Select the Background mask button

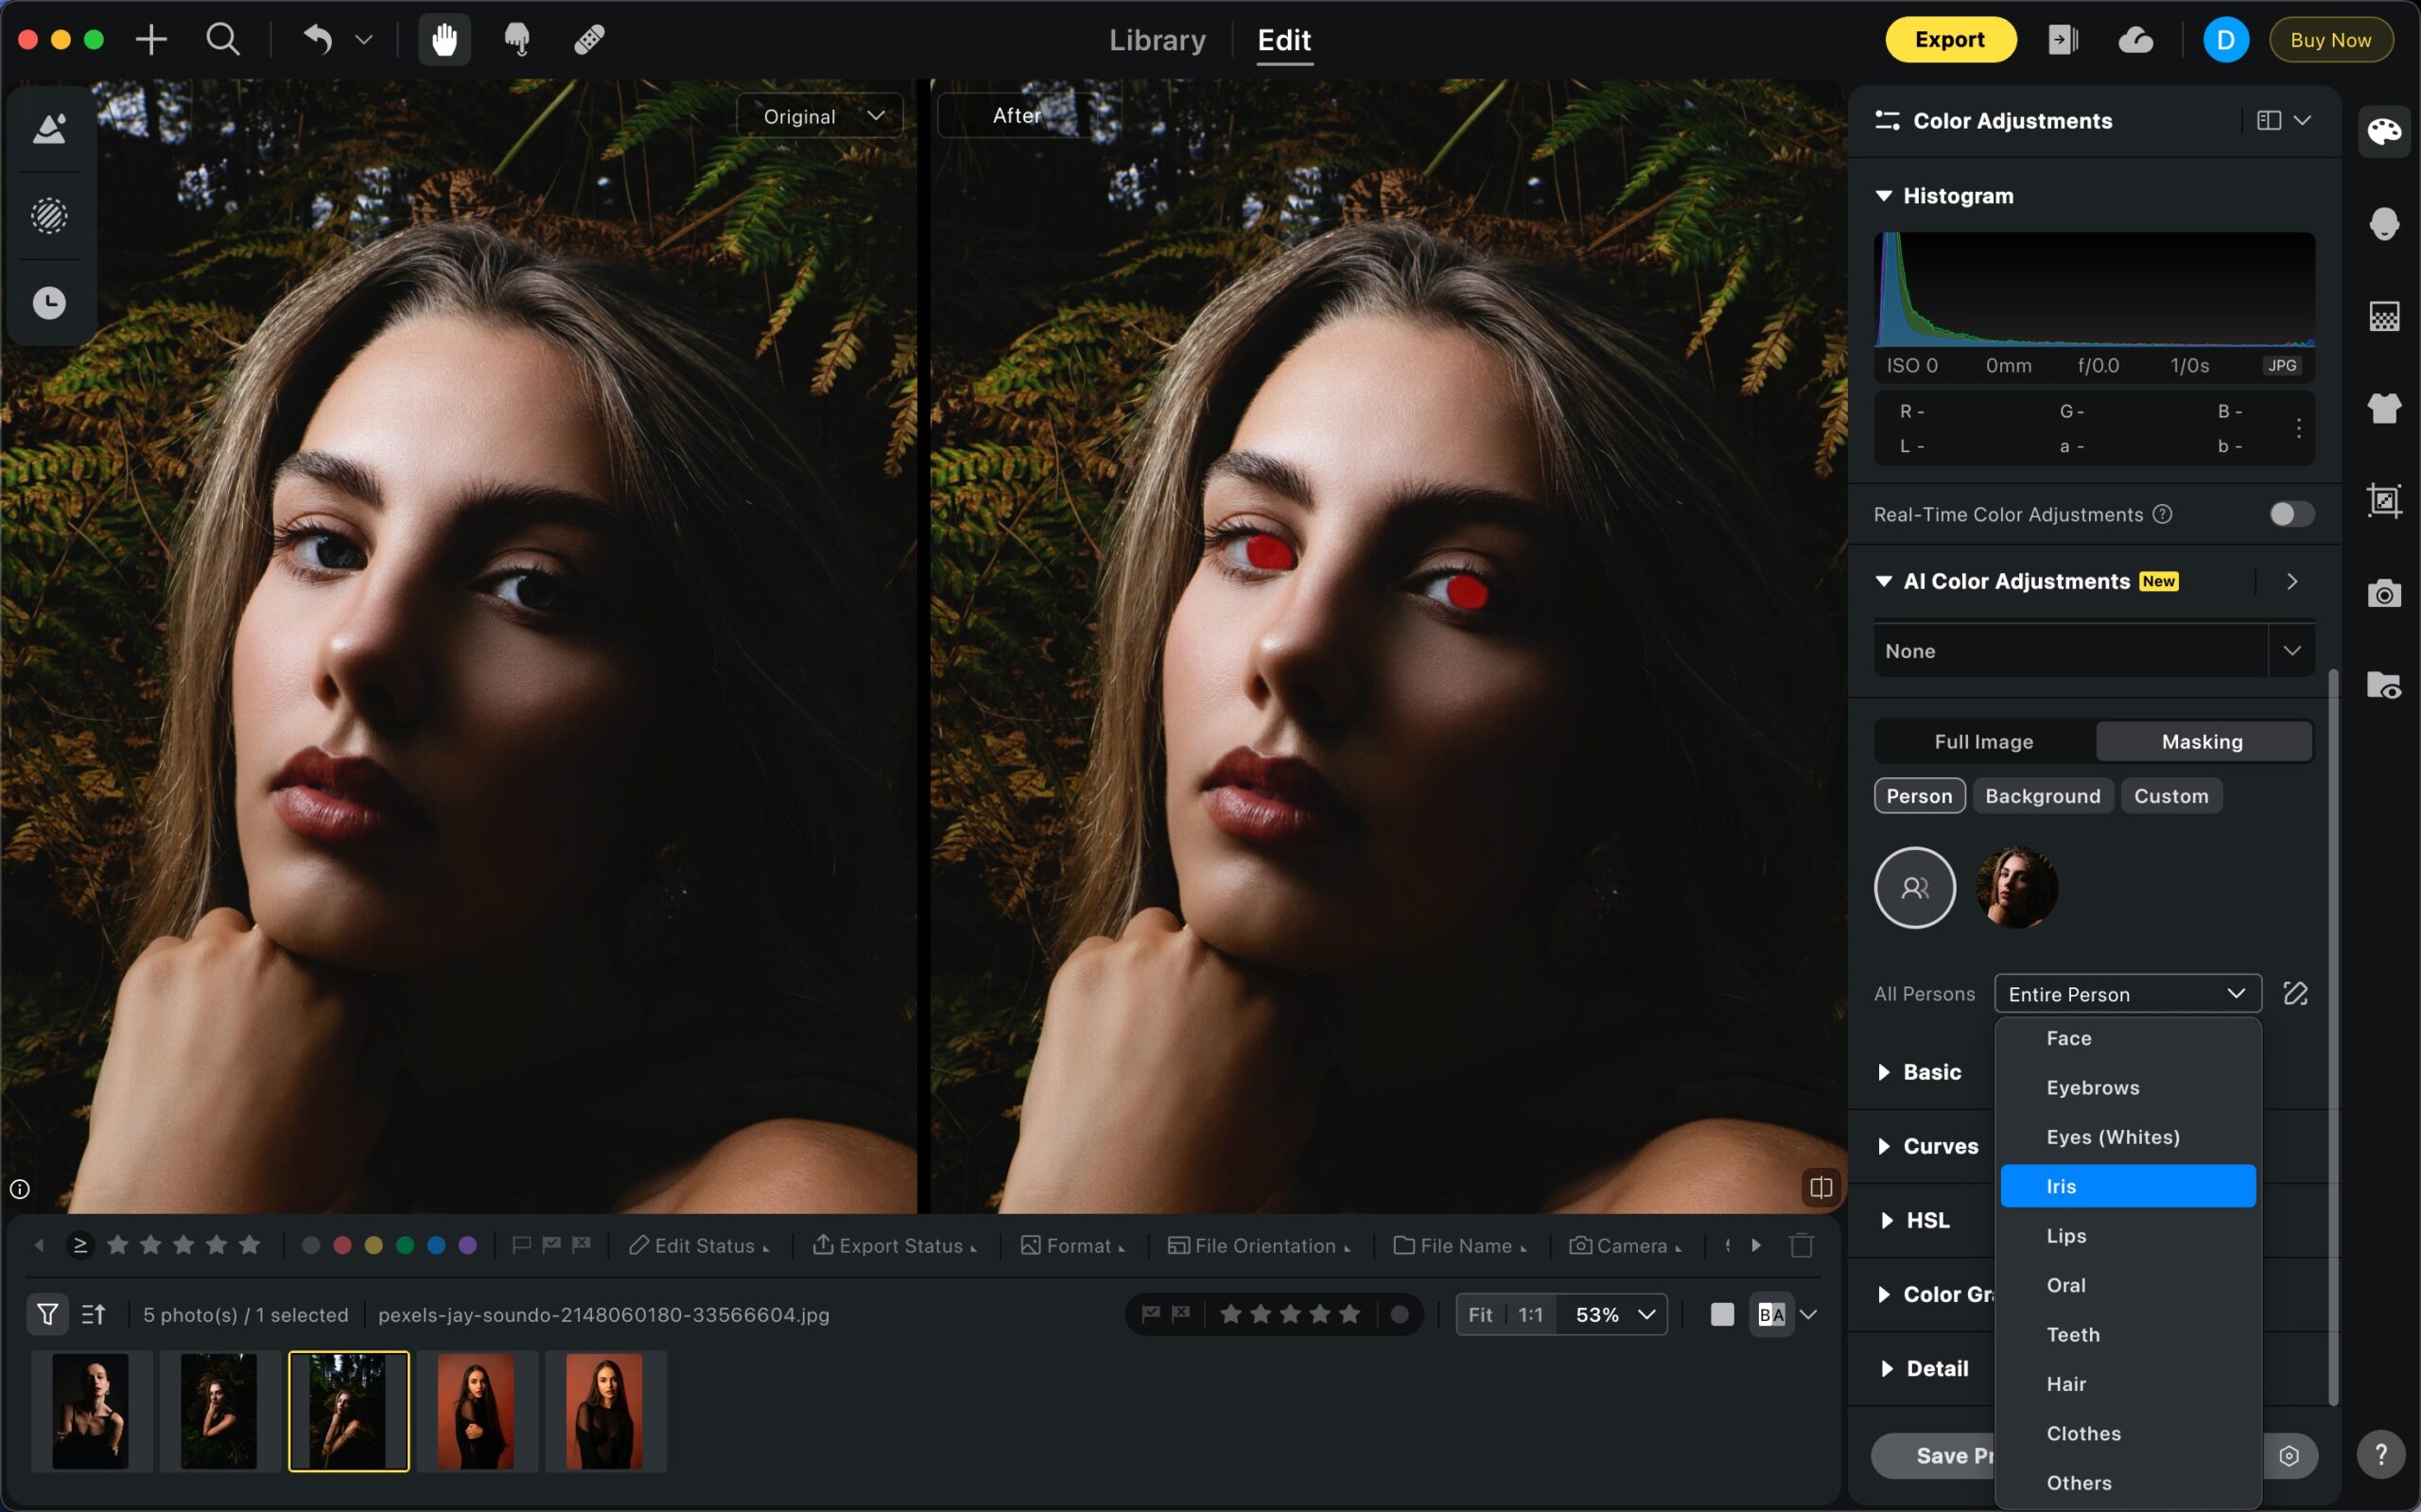[2042, 796]
